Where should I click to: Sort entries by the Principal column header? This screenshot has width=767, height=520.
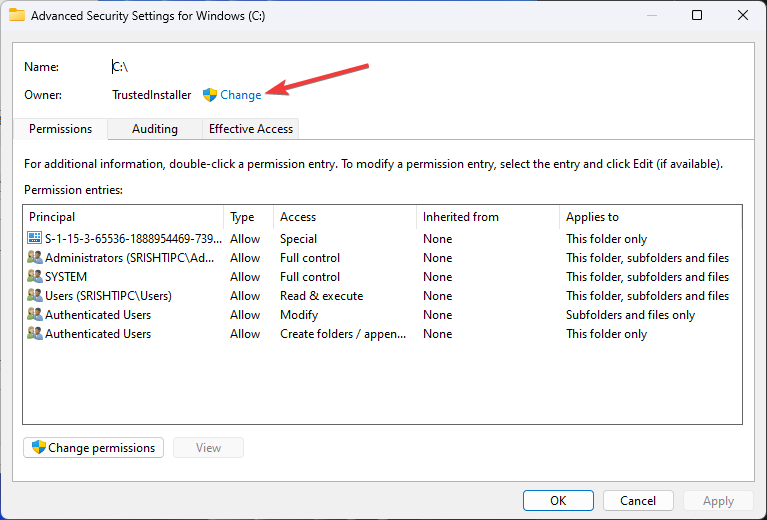pos(123,217)
